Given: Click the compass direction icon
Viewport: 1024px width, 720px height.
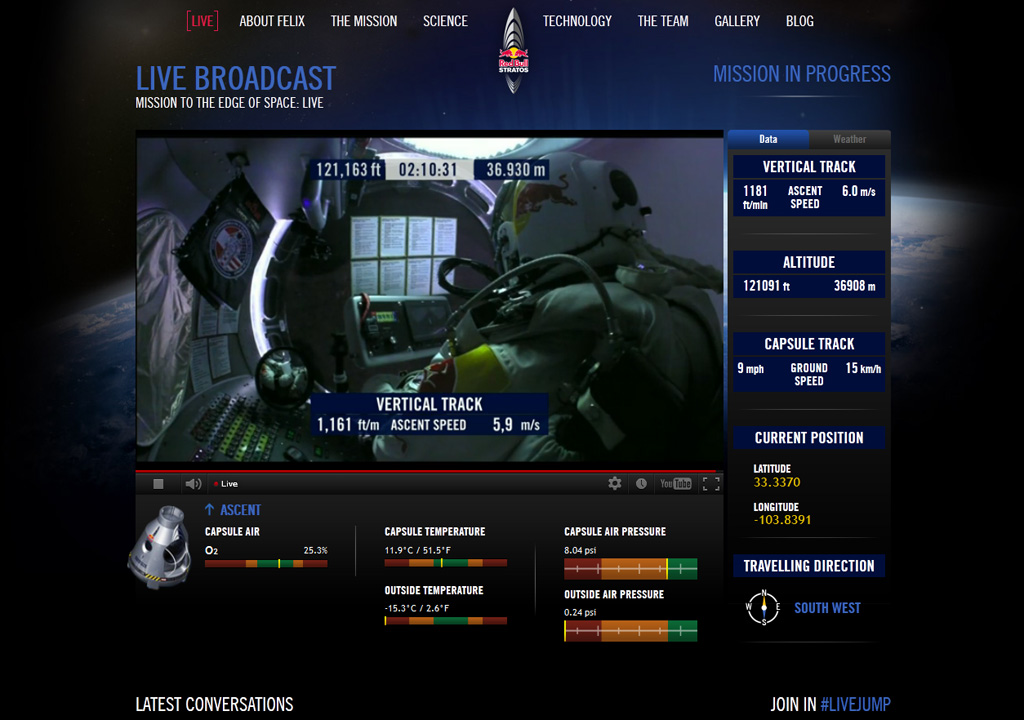Looking at the screenshot, I should (x=763, y=608).
